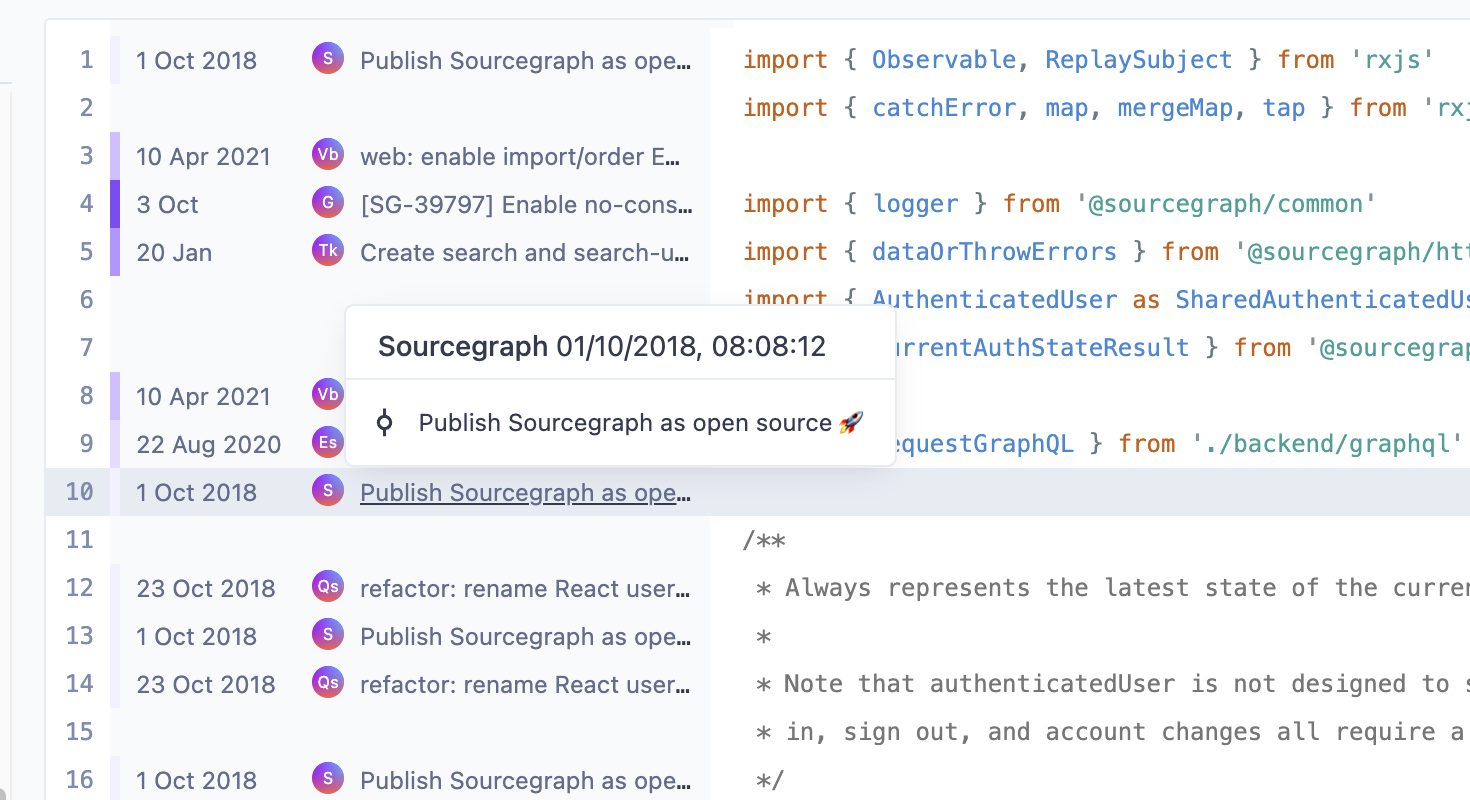Click 'logger' identifier on line 4

click(x=915, y=204)
